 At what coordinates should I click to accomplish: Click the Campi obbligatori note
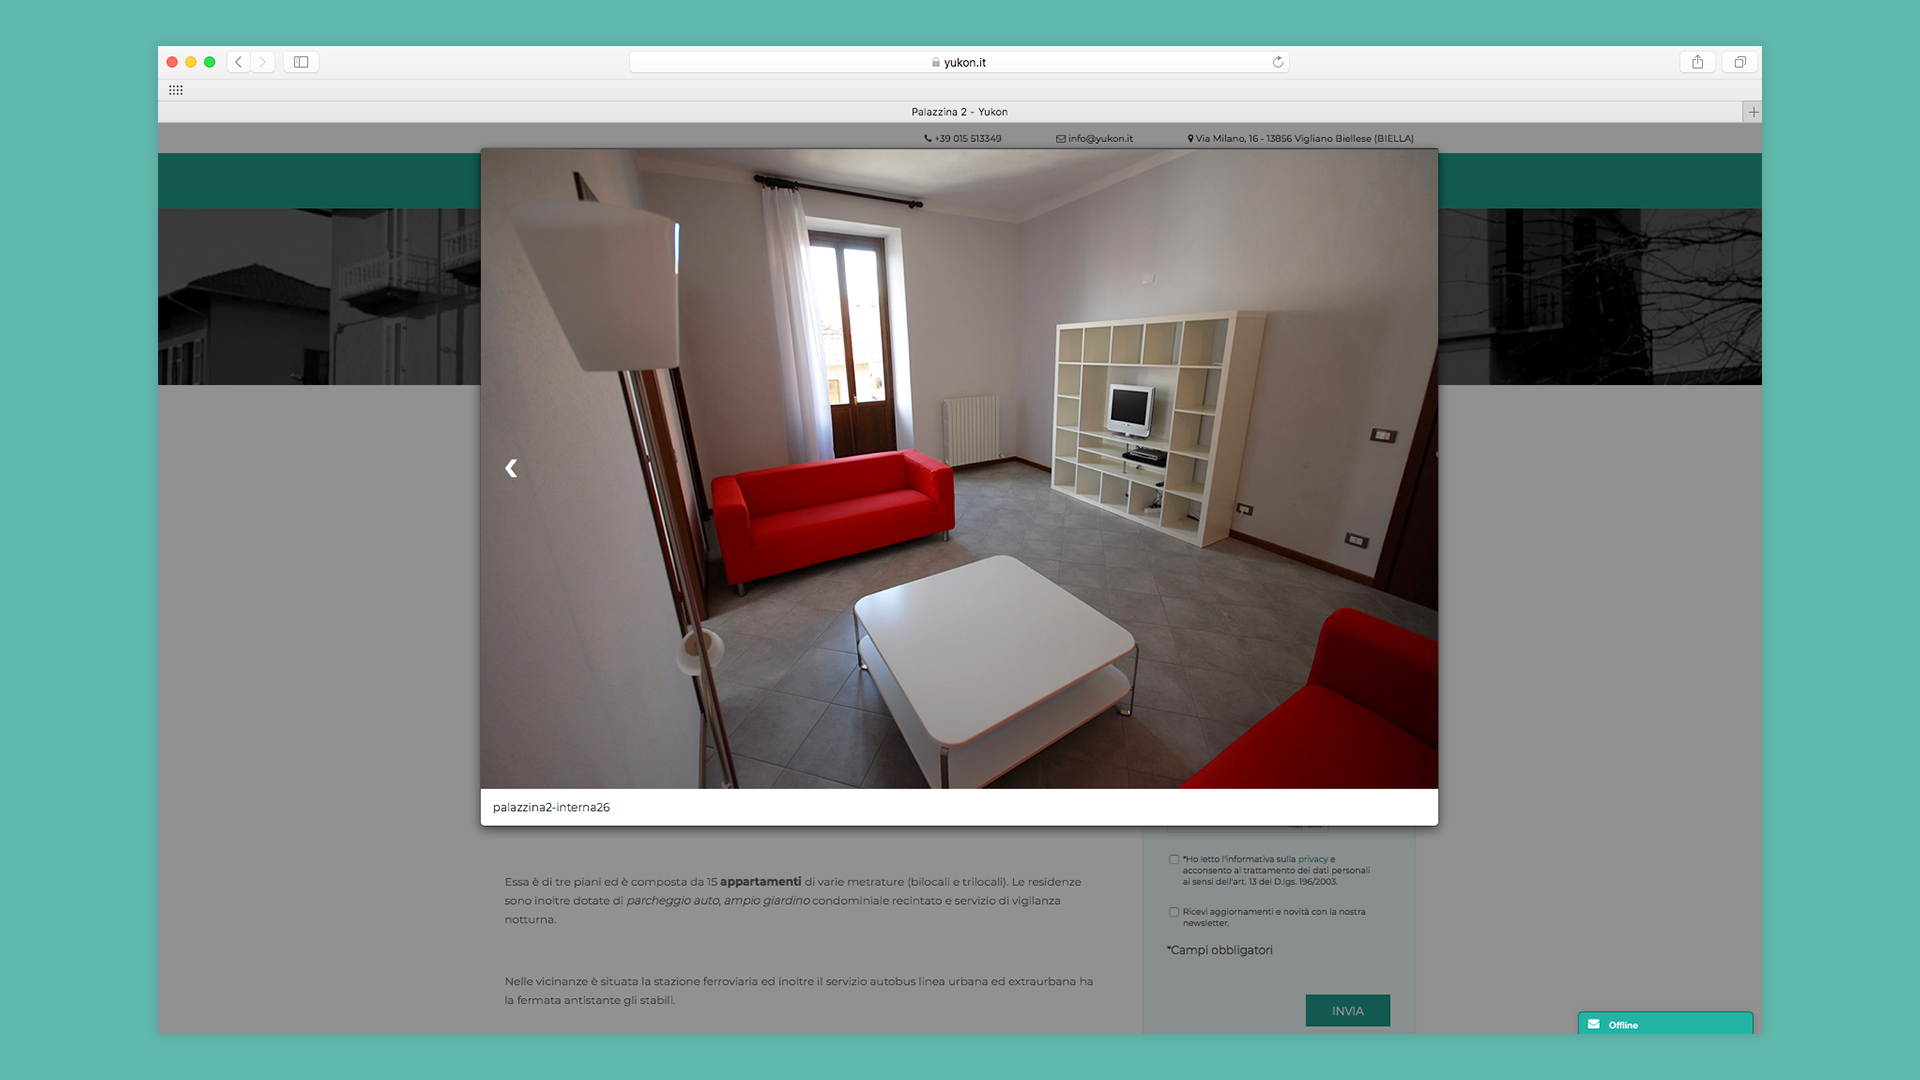[x=1220, y=950]
